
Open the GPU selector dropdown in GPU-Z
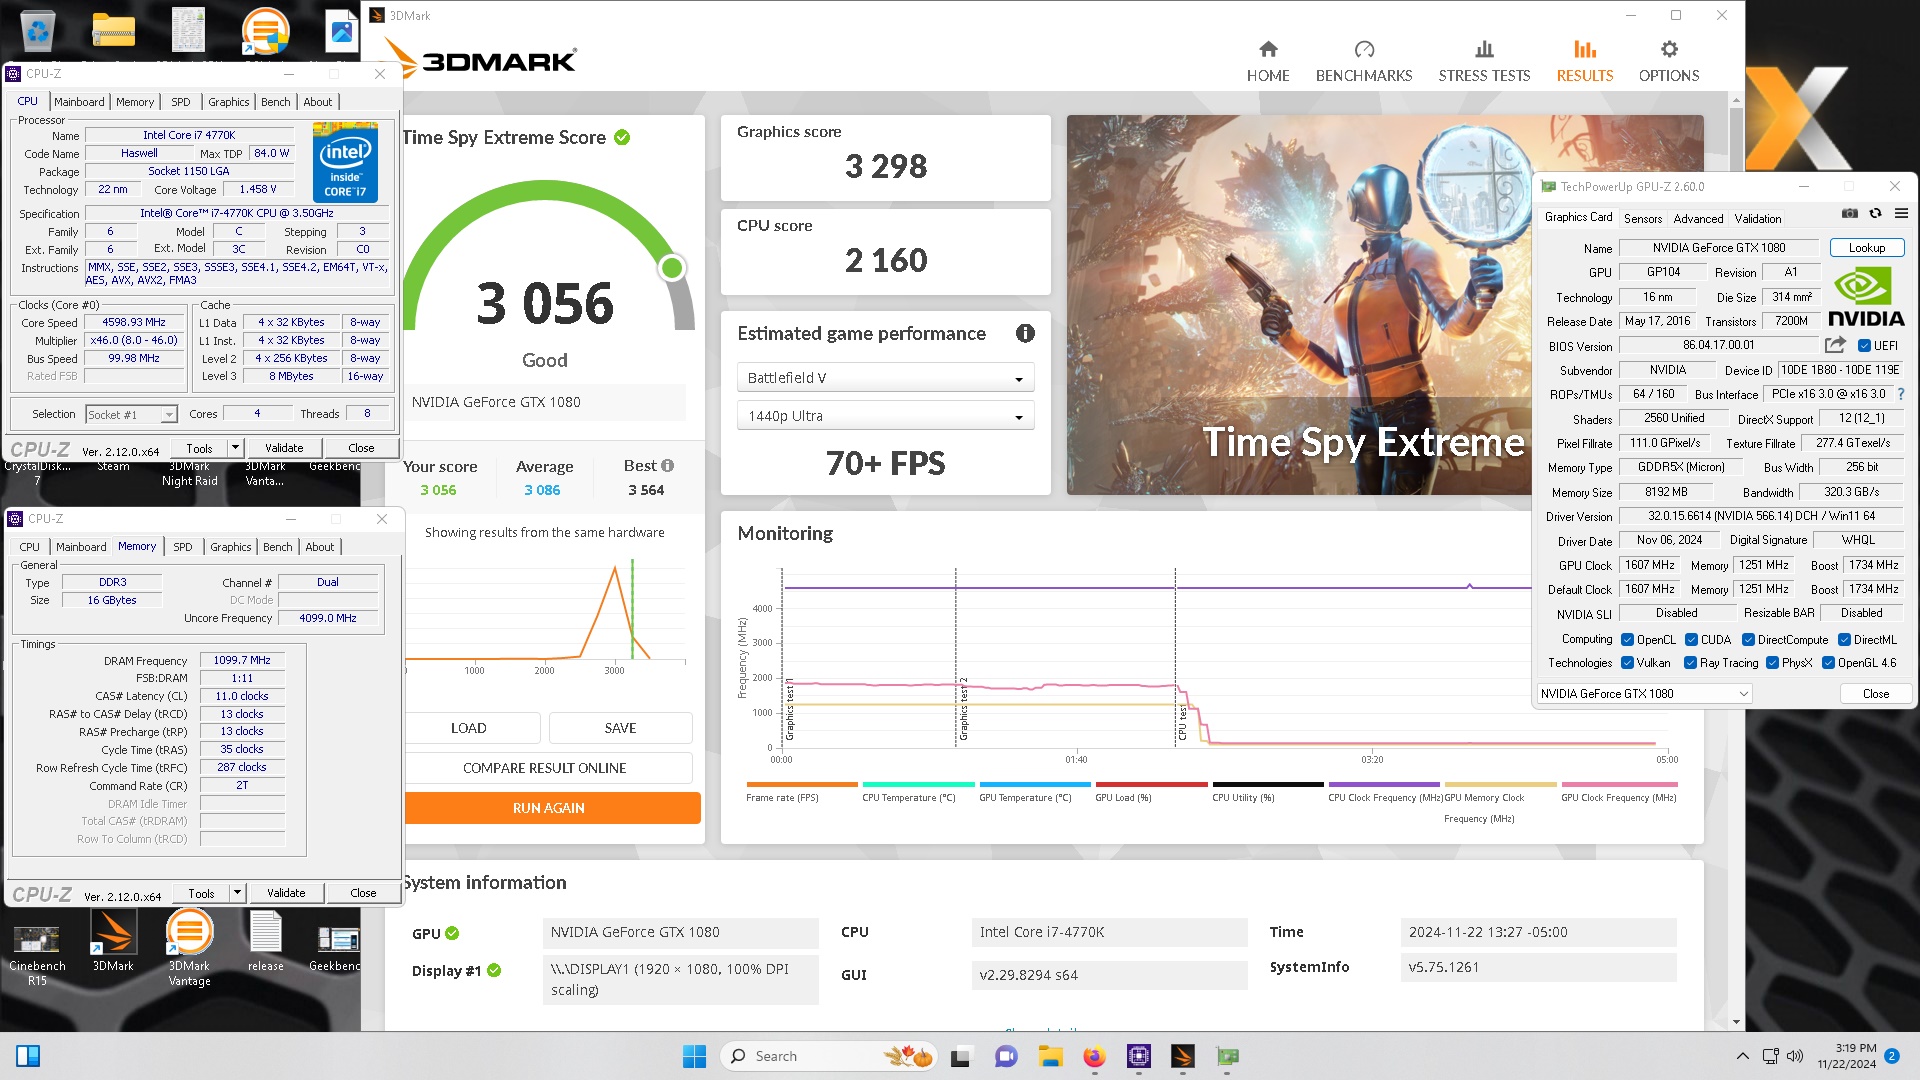click(x=1644, y=694)
